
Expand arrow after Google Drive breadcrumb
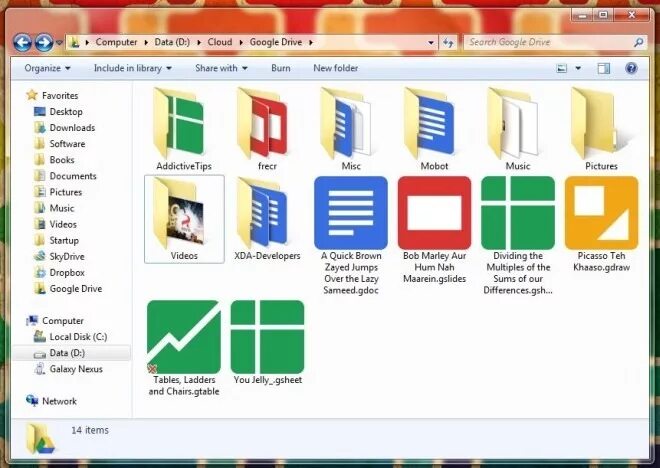311,43
